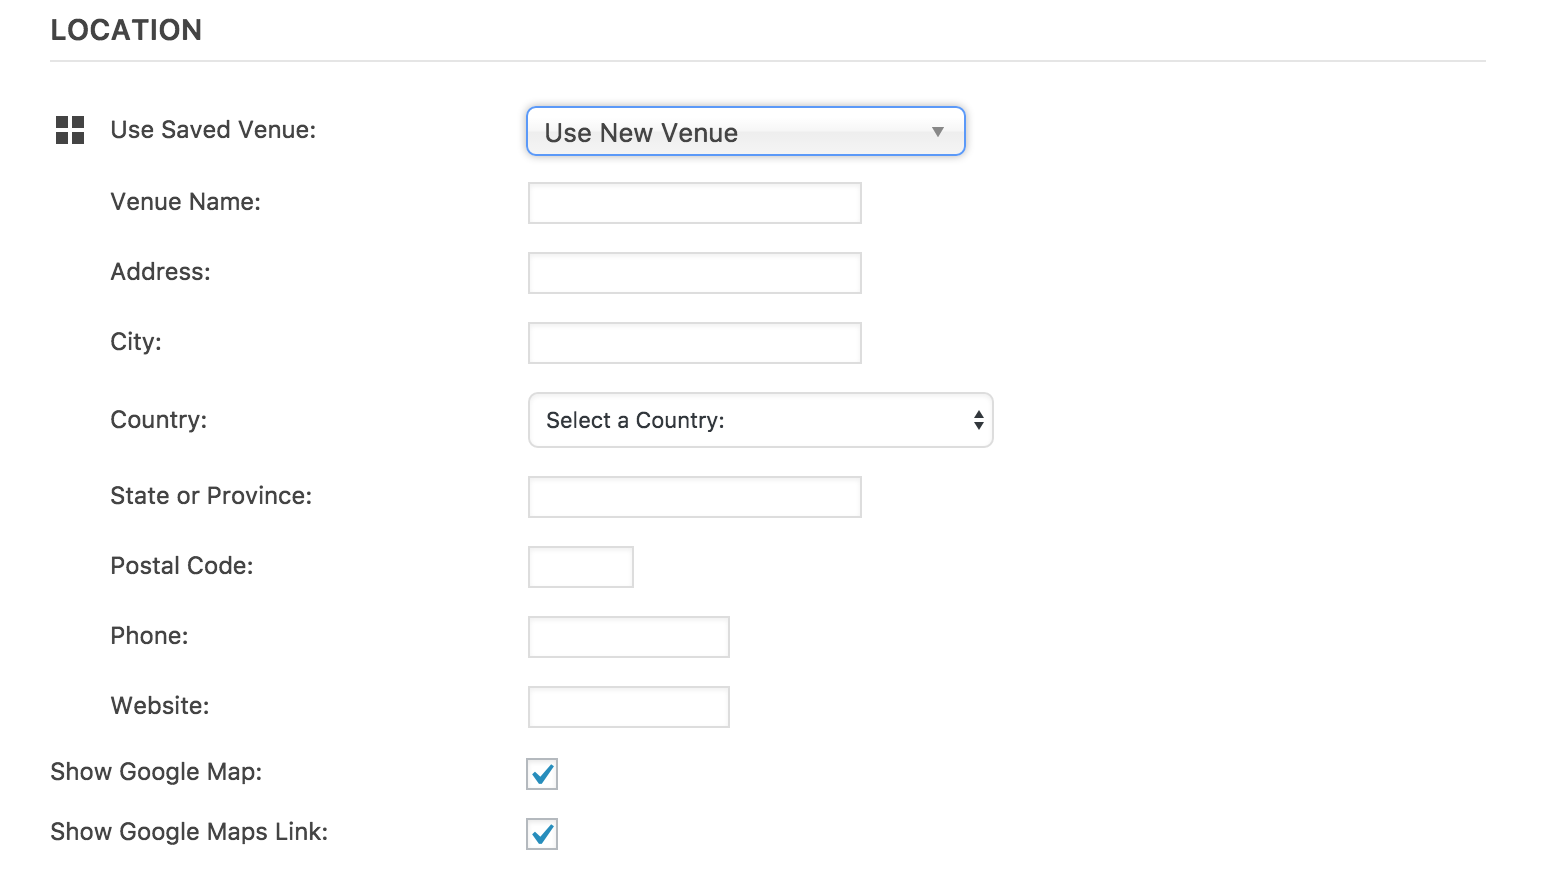Focus the Address input box
1550x878 pixels.
click(694, 273)
